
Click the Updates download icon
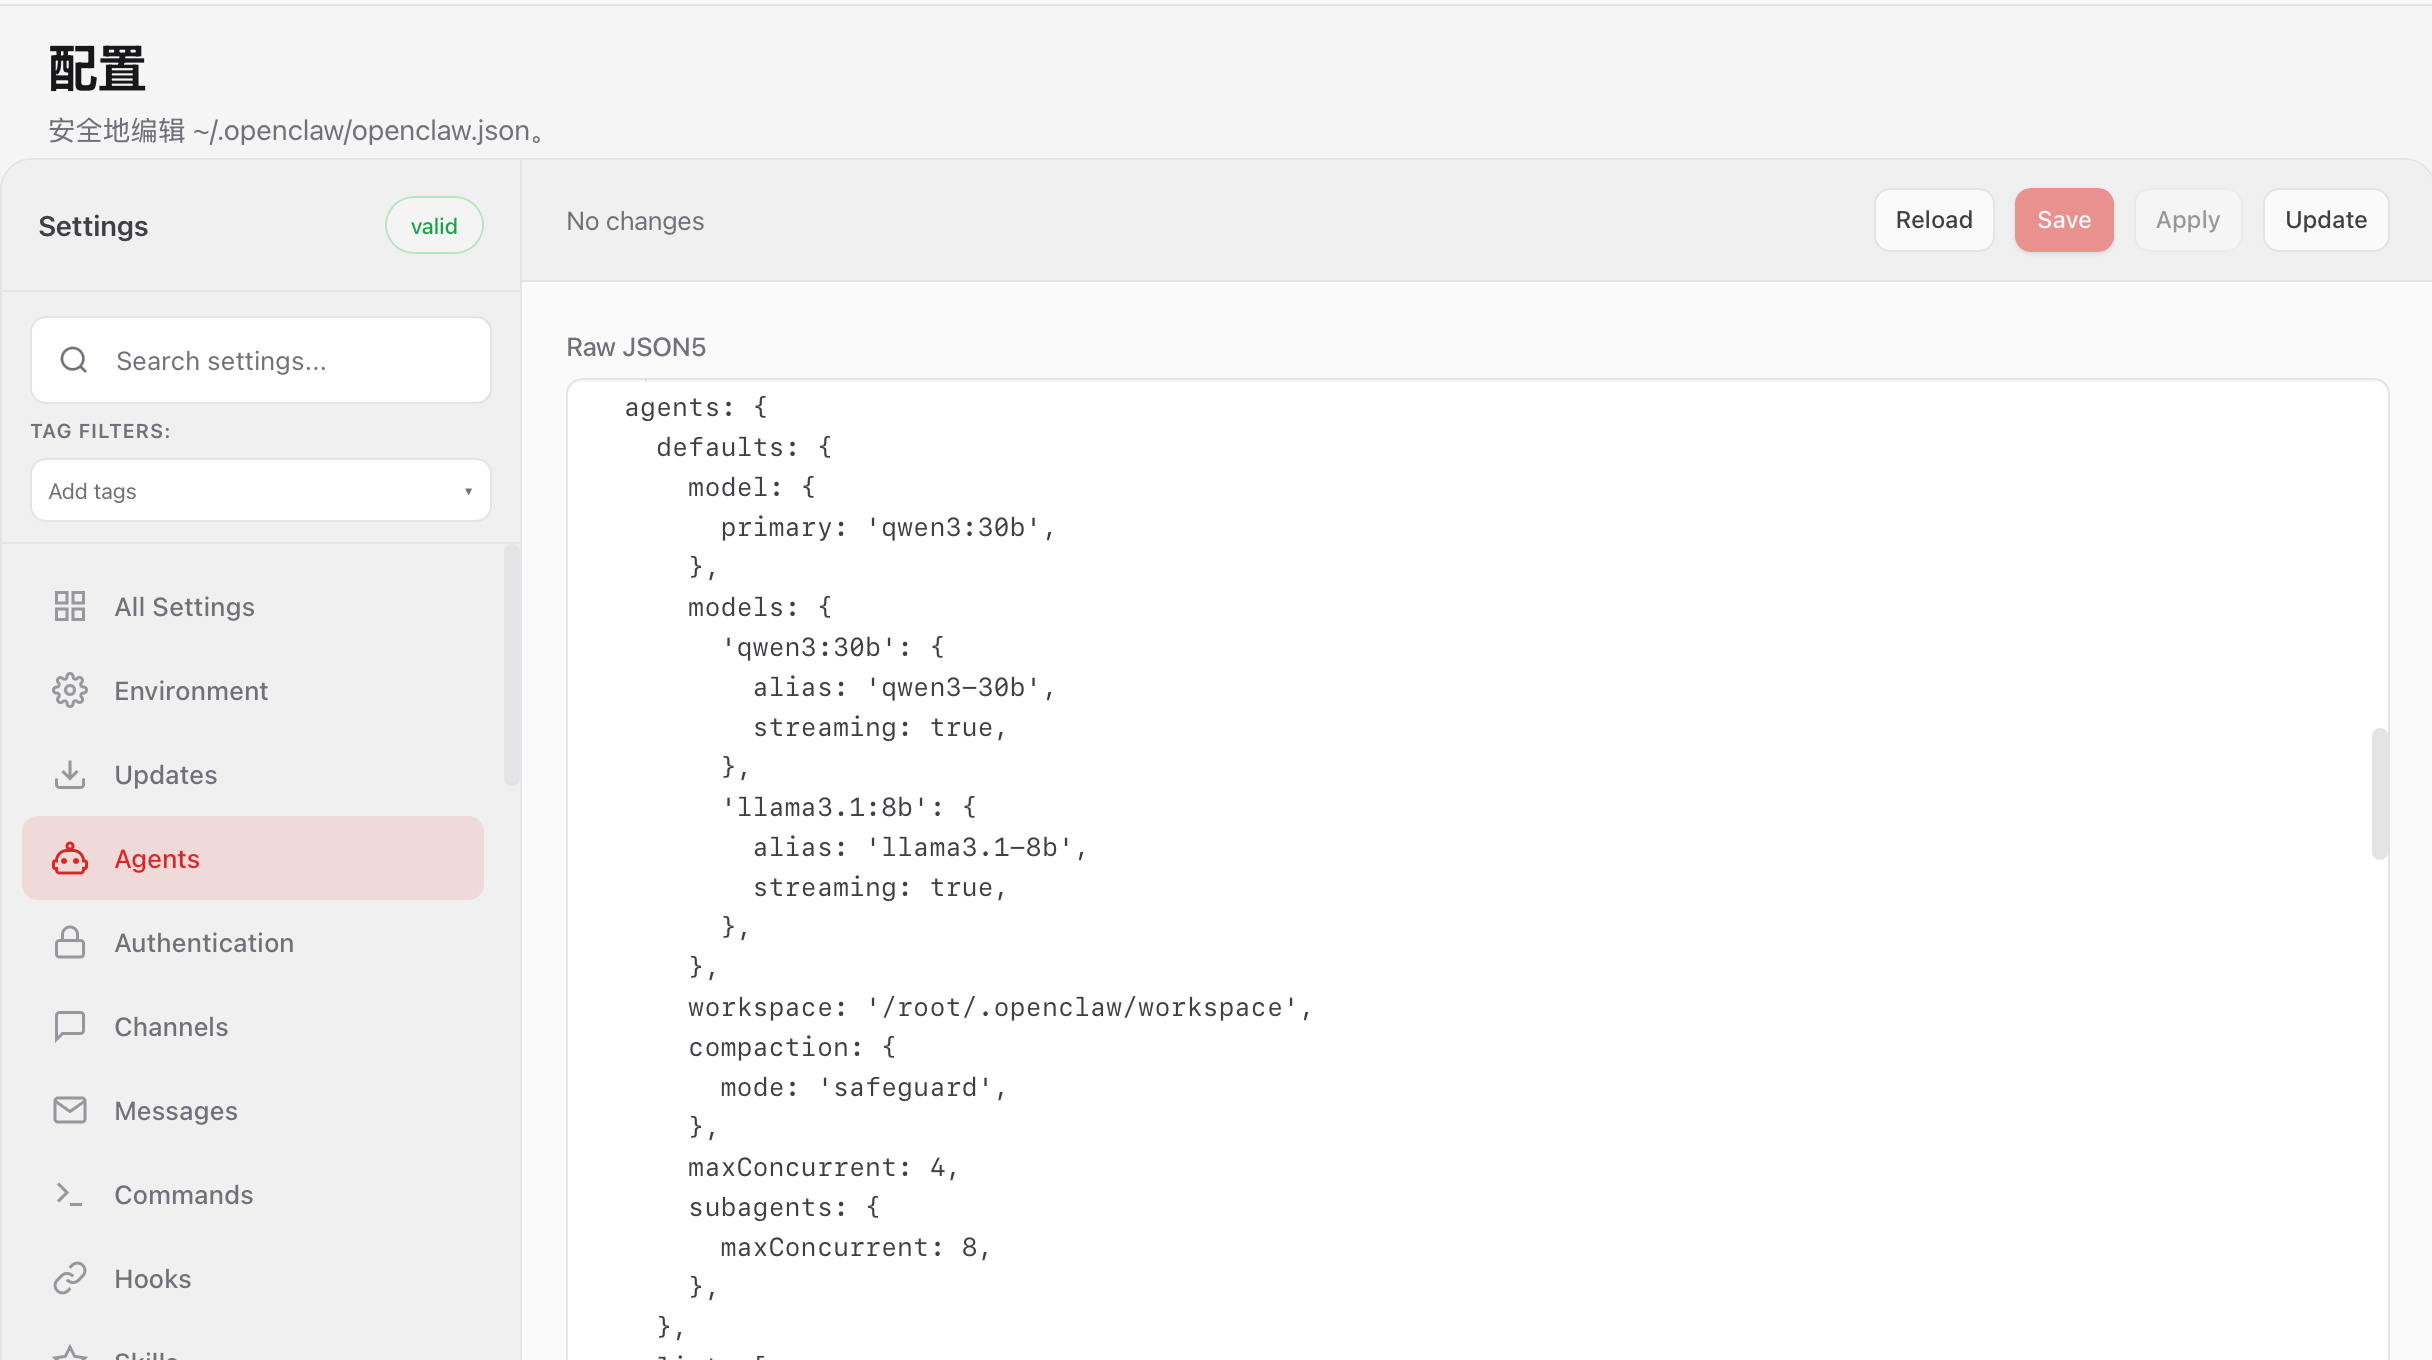(70, 774)
